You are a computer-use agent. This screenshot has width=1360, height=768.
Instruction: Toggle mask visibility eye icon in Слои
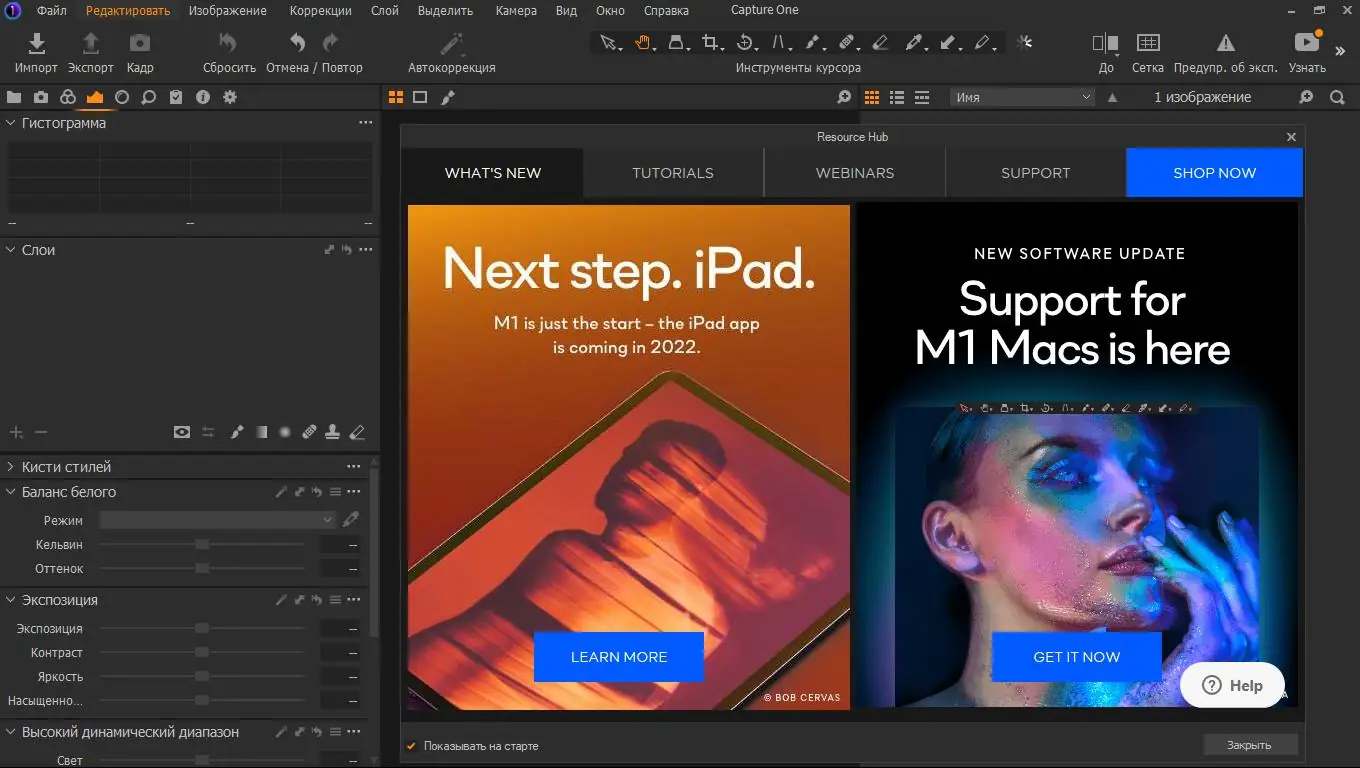181,432
